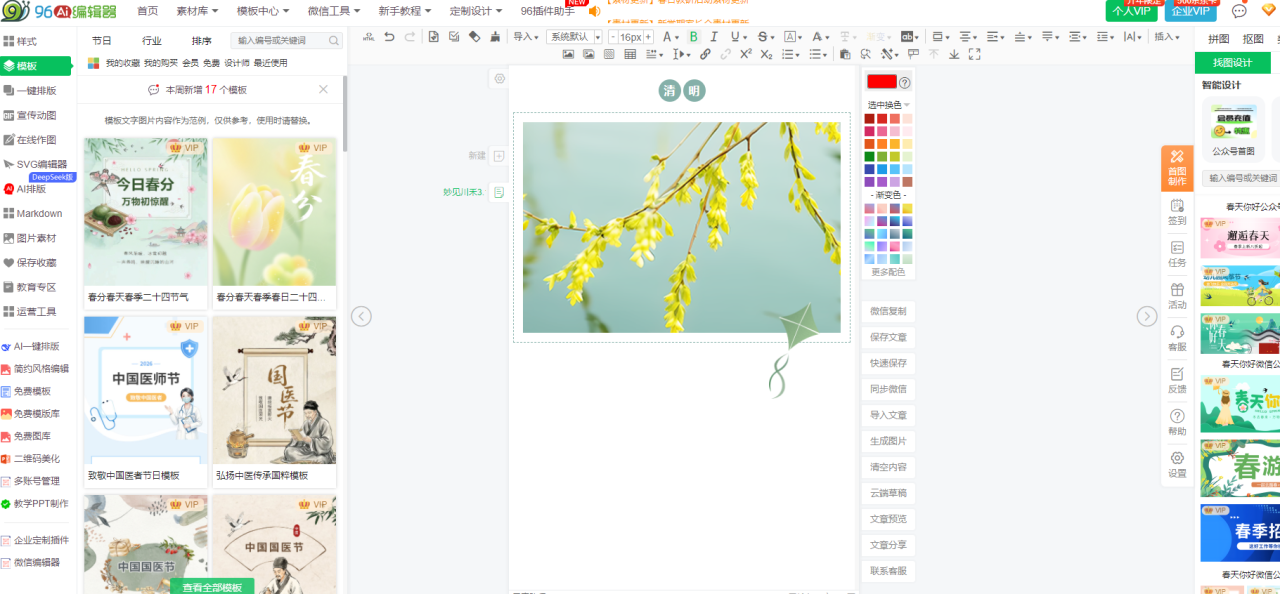Expand the 导入 import dropdown
Viewport: 1280px width, 594px height.
click(x=525, y=37)
